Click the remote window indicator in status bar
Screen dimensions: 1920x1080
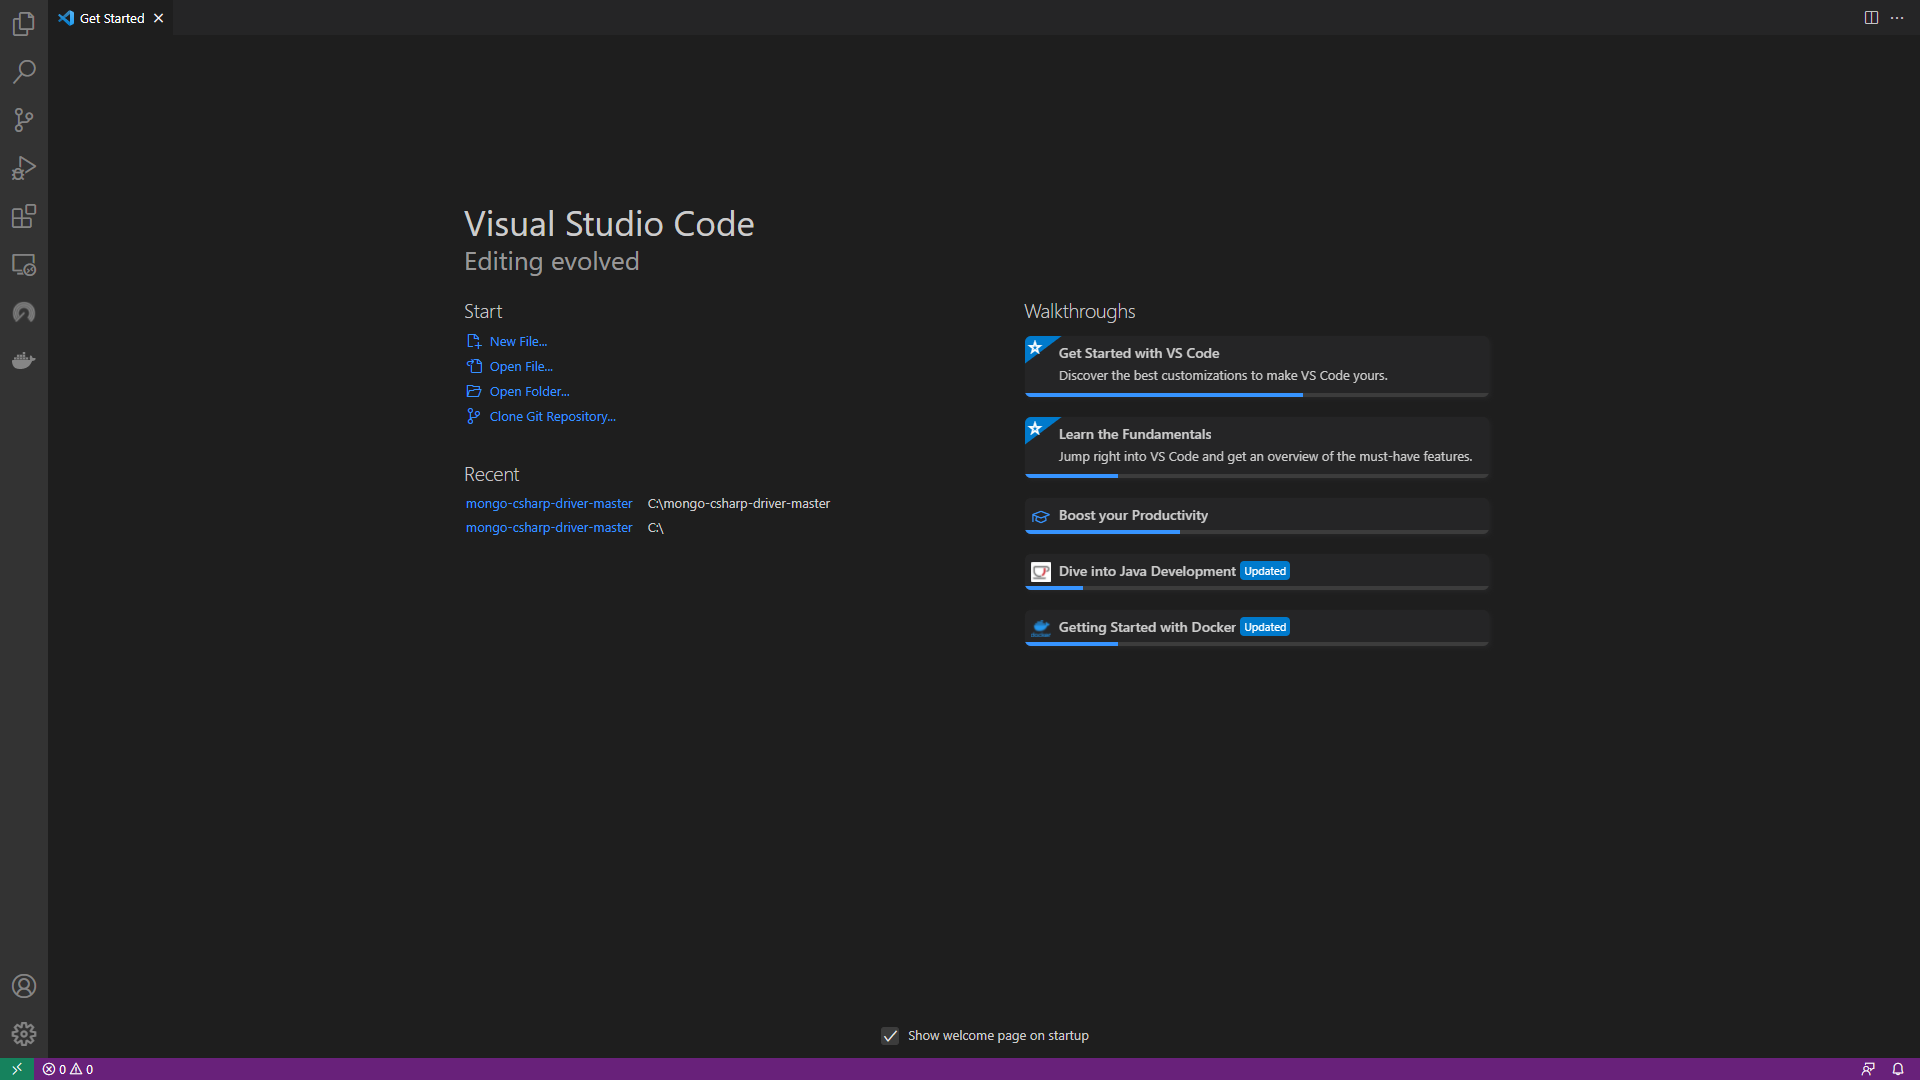[x=17, y=1069]
